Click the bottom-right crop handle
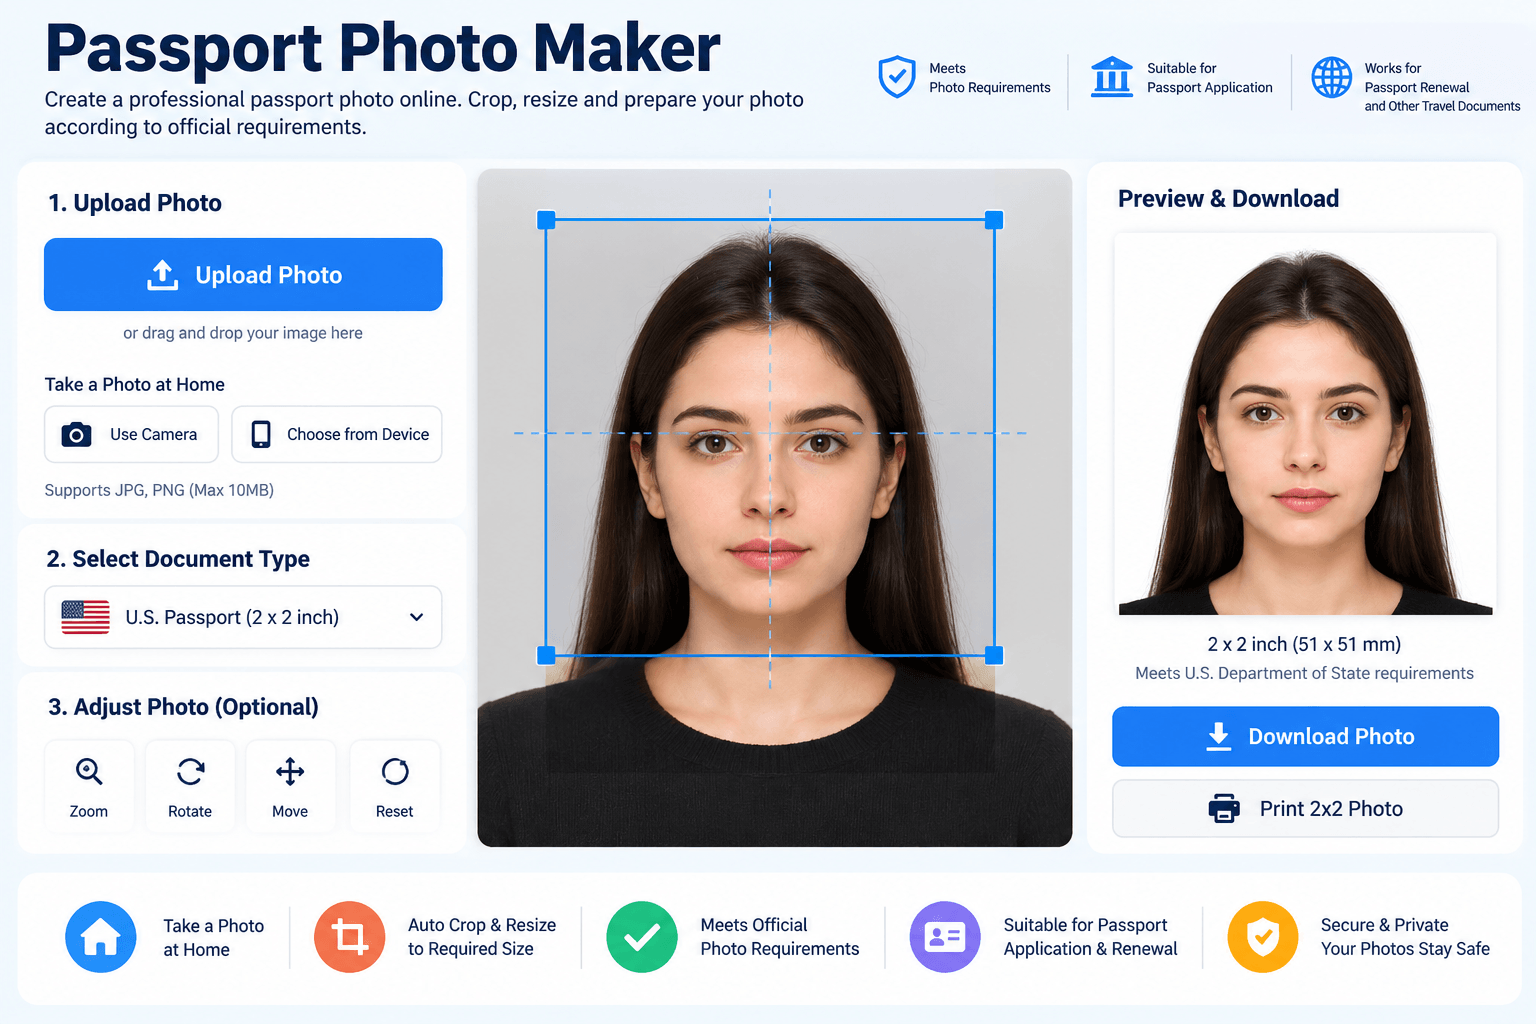This screenshot has width=1536, height=1024. [994, 655]
